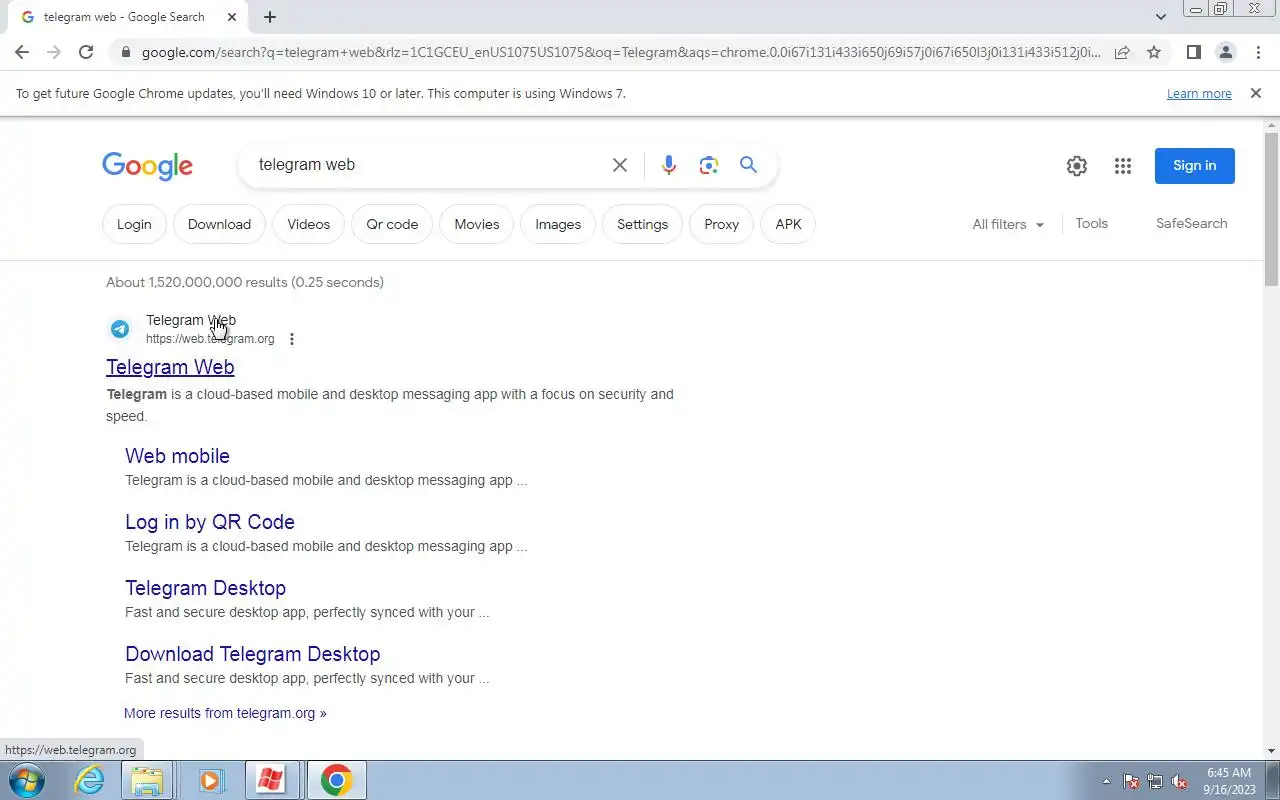Click scrollbar down arrow
1280x800 pixels.
click(x=1272, y=750)
